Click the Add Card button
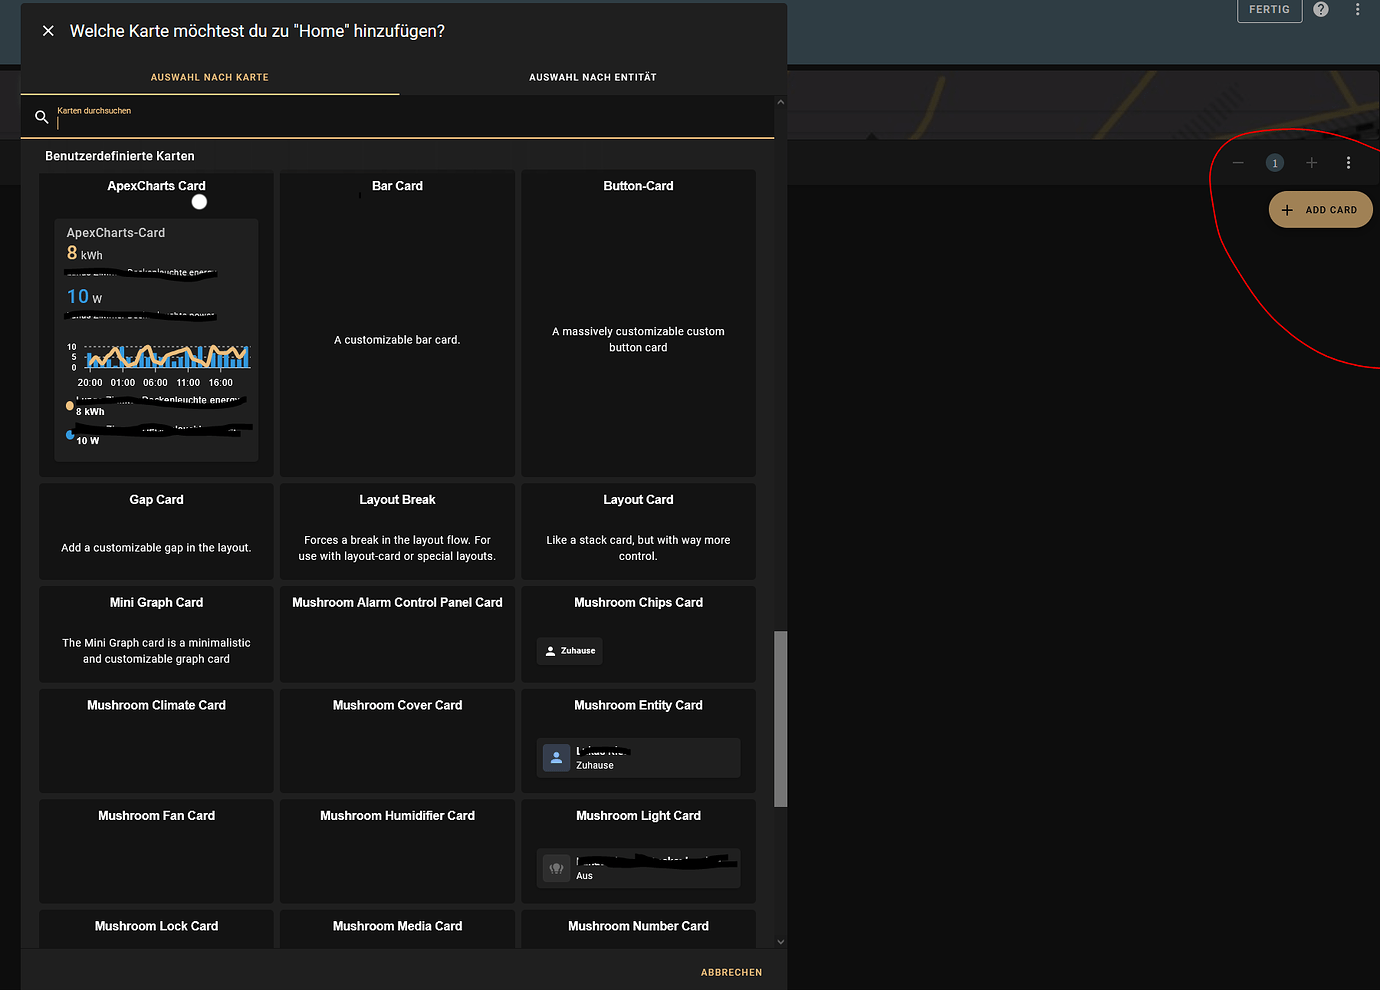This screenshot has height=990, width=1380. click(1320, 210)
